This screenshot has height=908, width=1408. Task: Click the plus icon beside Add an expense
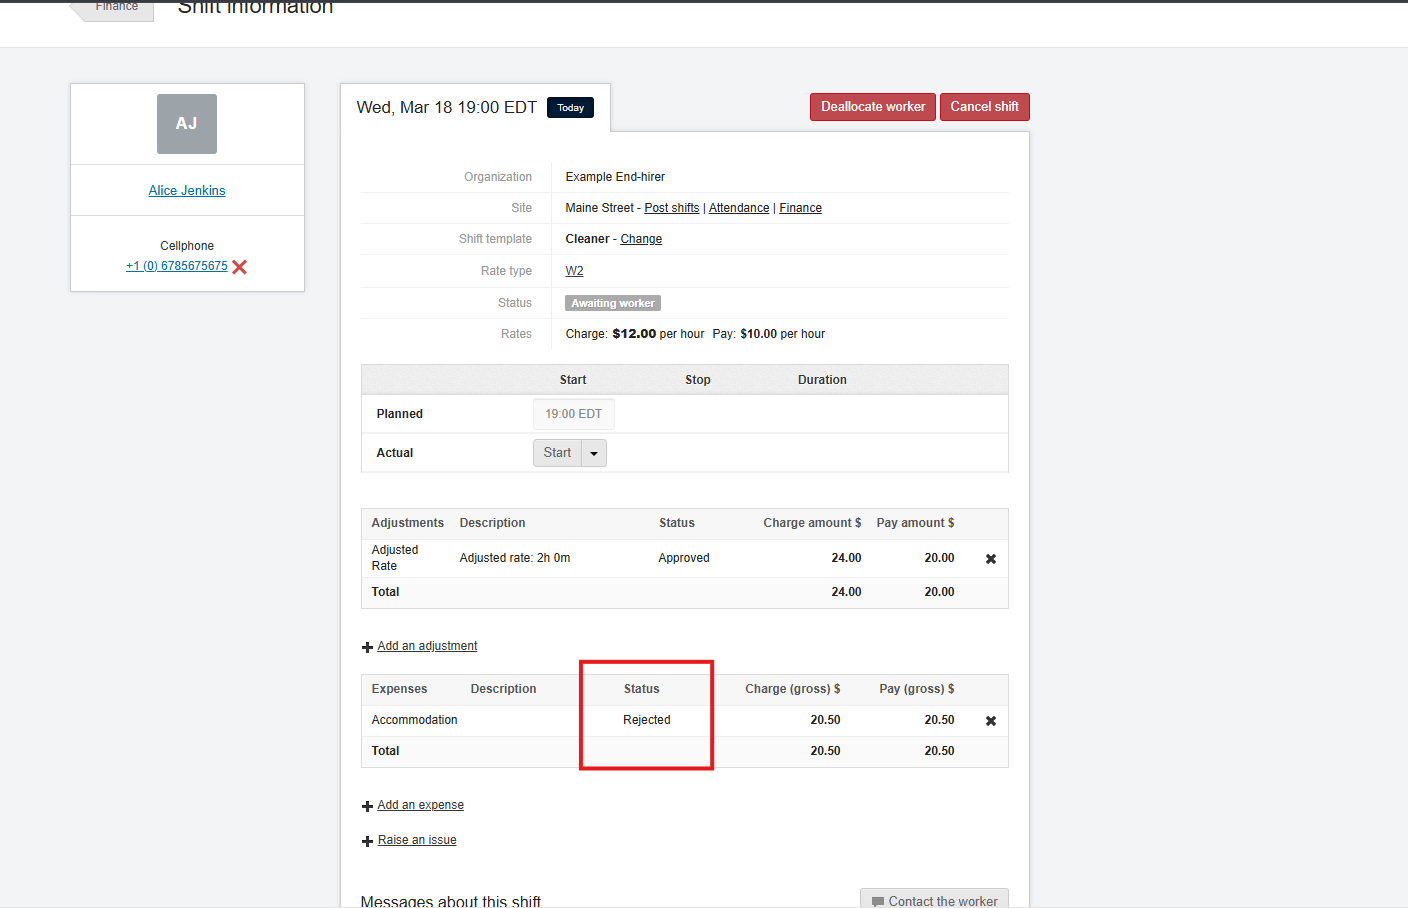(x=367, y=805)
